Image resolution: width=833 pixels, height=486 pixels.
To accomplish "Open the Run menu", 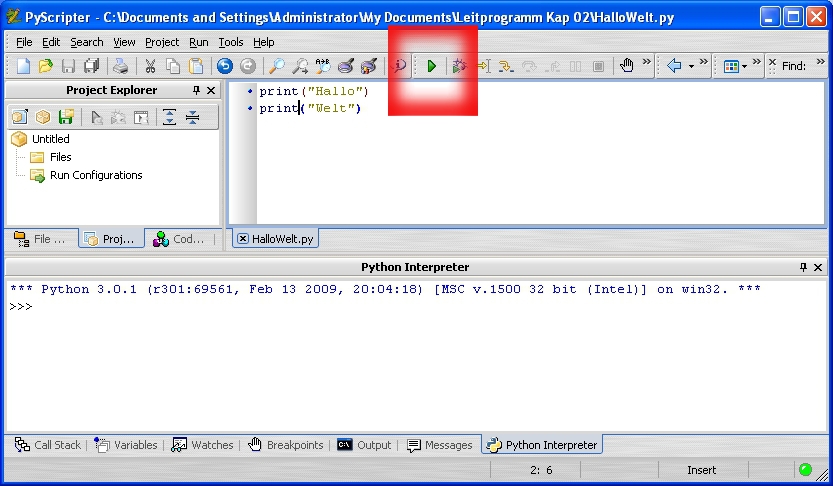I will click(x=198, y=42).
